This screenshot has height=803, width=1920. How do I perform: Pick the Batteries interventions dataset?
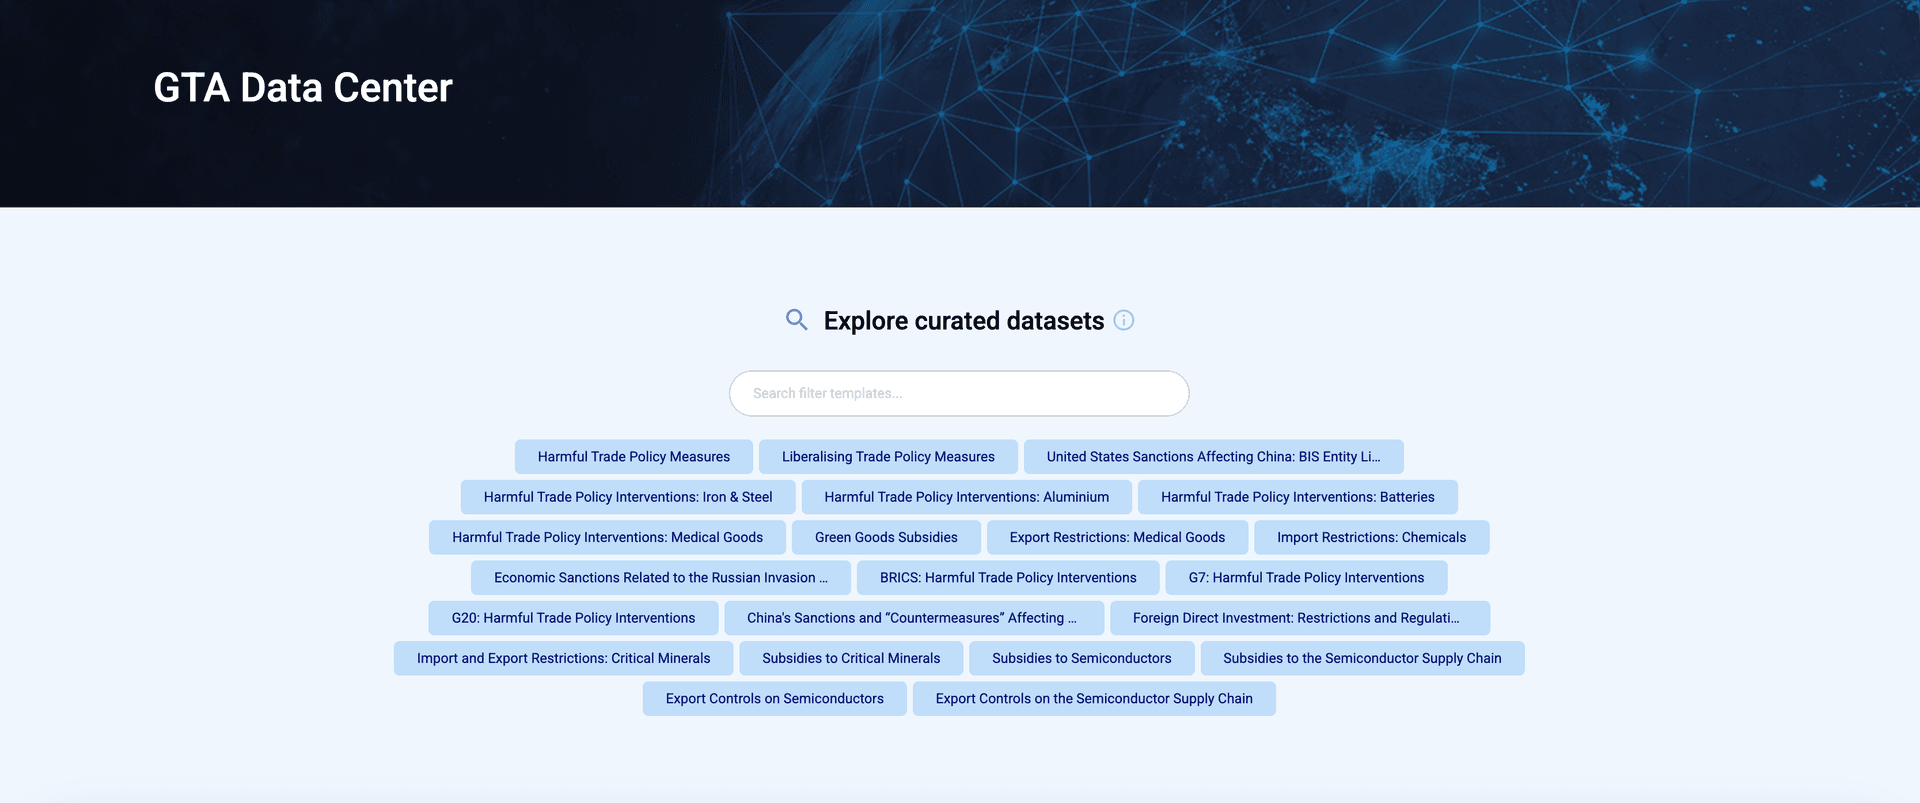[1297, 497]
